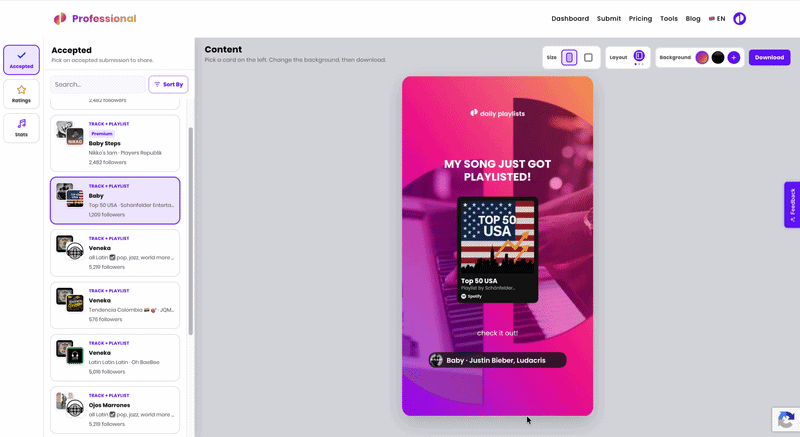The image size is (800, 437).
Task: Click the artist avatar beside Baby - Justin Bieber
Action: pyautogui.click(x=436, y=360)
